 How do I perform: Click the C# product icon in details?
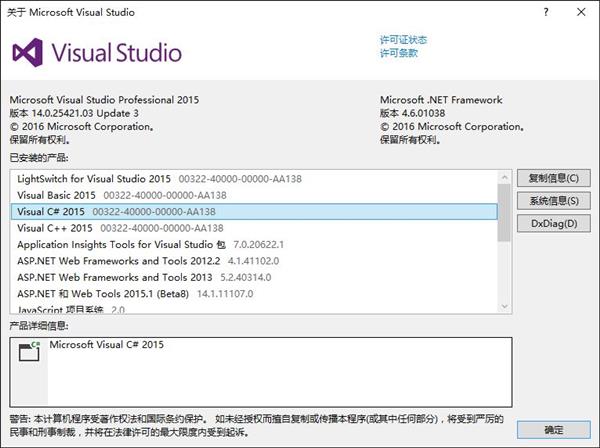29,351
